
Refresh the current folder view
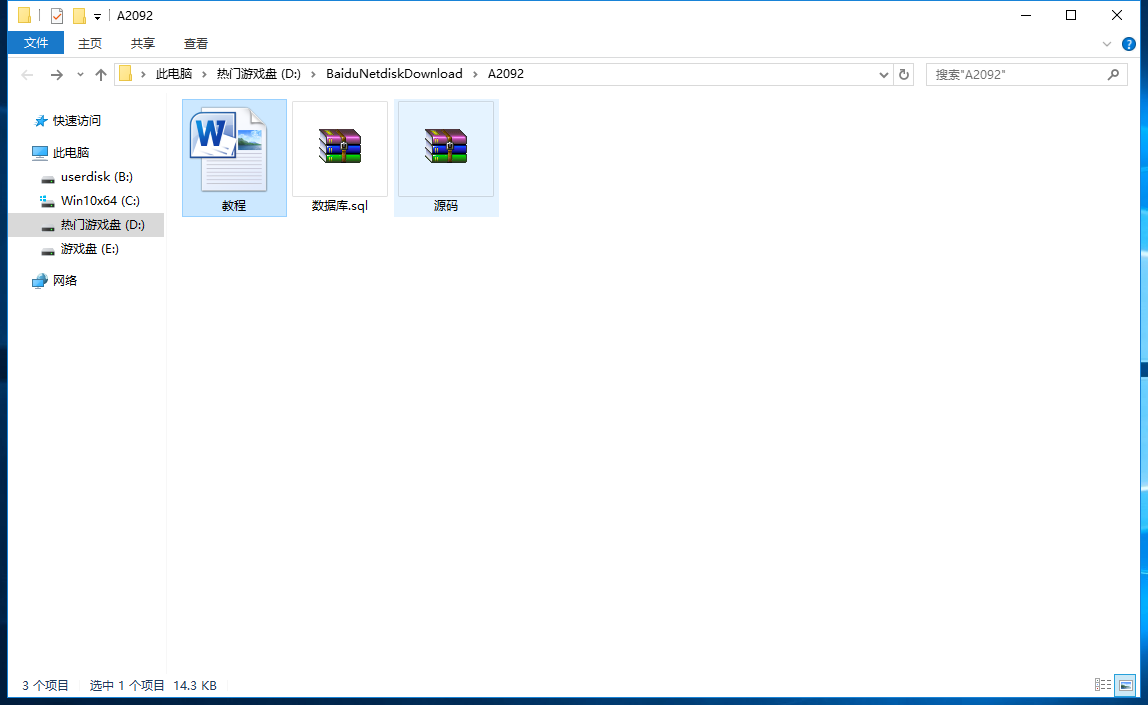[x=904, y=74]
